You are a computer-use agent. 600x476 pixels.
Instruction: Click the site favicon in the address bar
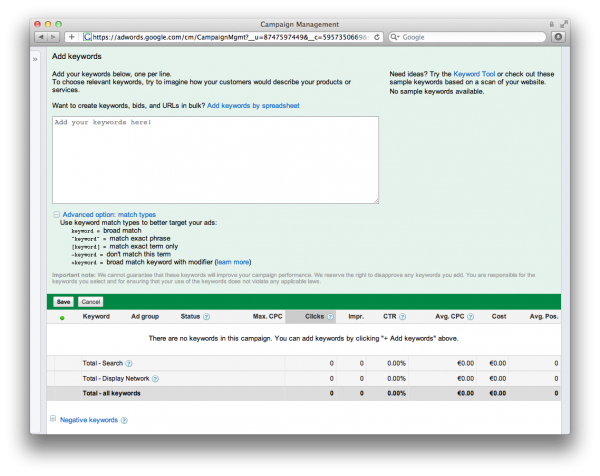[x=87, y=37]
